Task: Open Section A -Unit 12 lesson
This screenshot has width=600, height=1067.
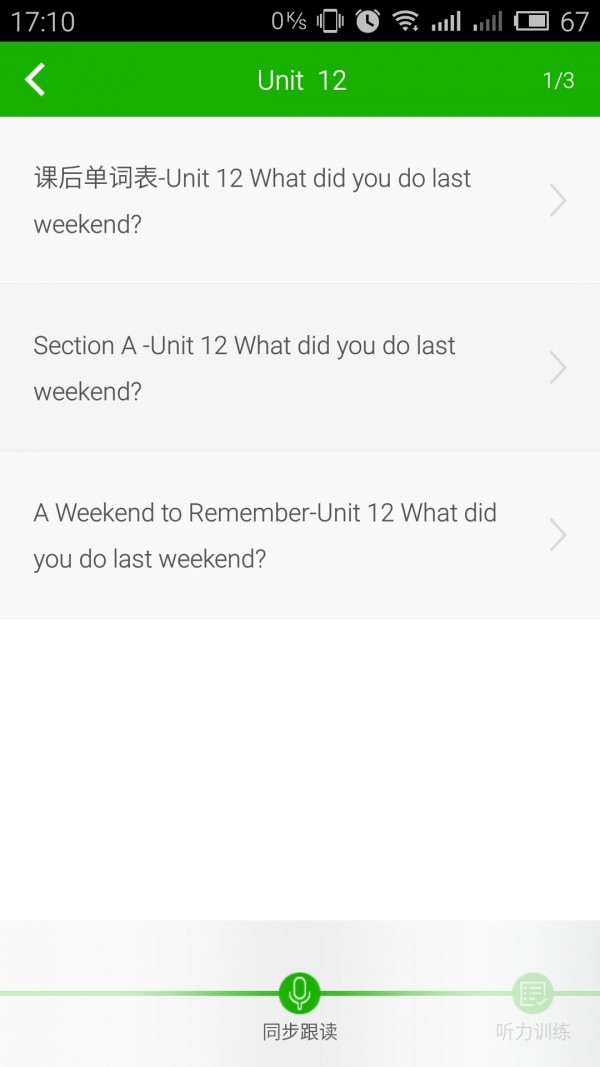Action: point(245,368)
